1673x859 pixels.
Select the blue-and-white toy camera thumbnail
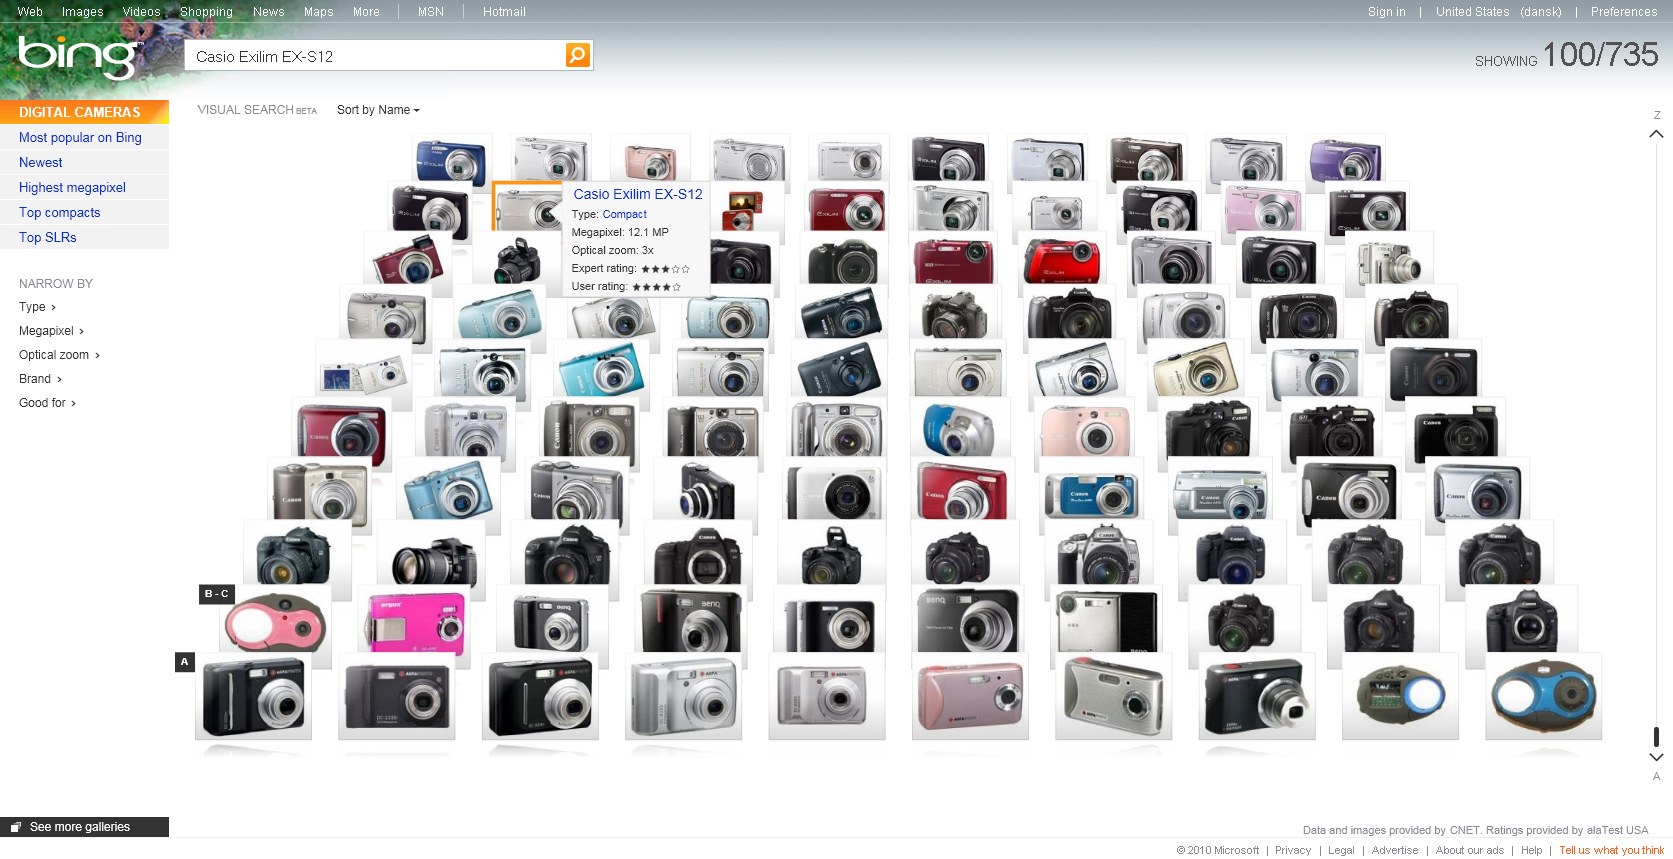click(x=1543, y=696)
